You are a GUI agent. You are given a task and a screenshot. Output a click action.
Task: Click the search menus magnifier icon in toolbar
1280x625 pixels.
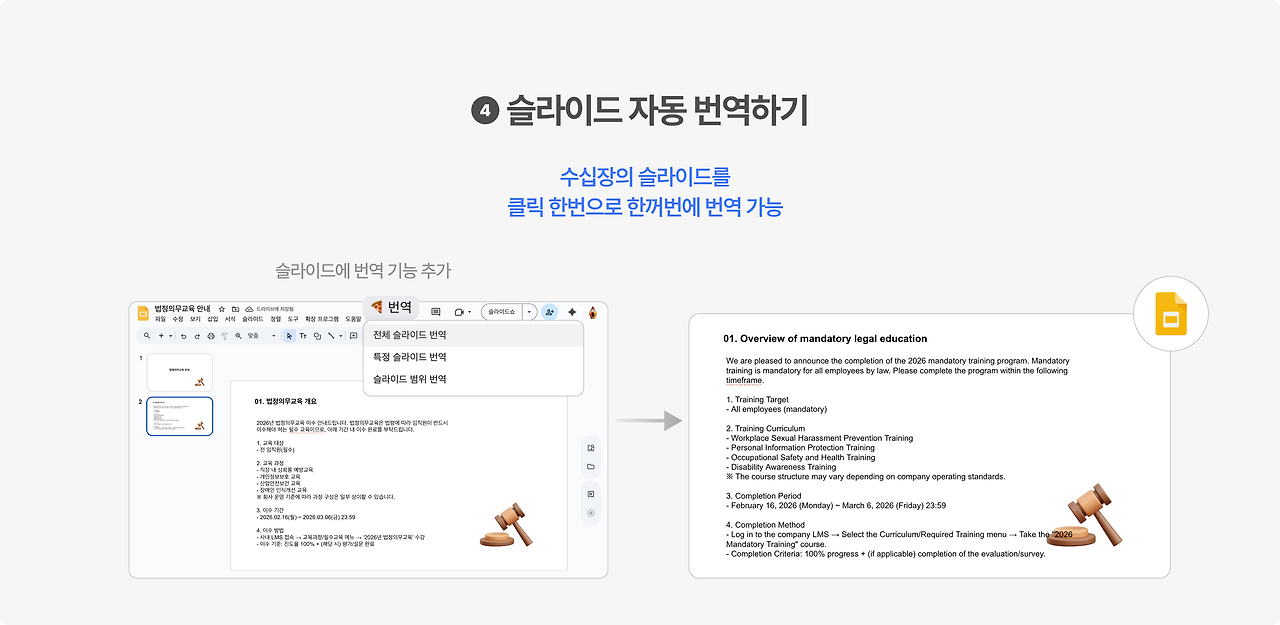[147, 336]
